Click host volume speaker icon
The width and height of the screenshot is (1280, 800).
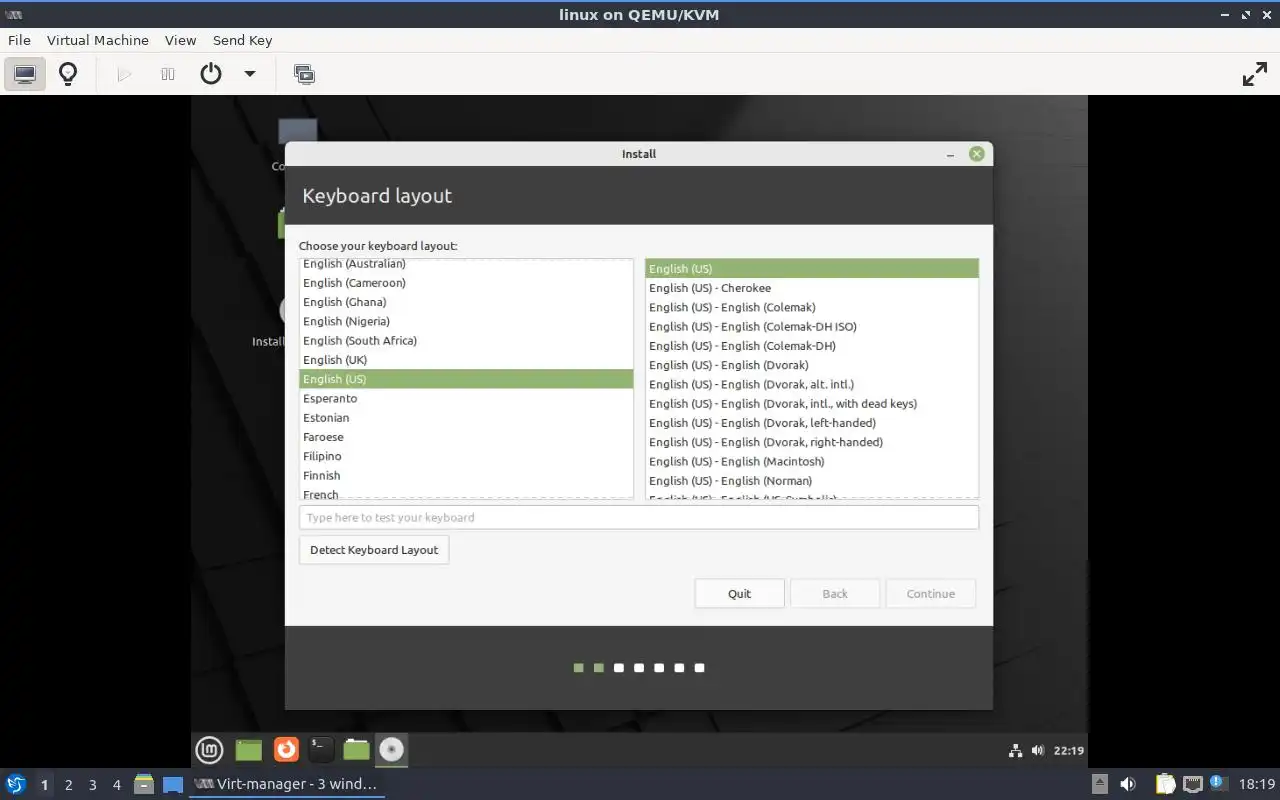1127,785
